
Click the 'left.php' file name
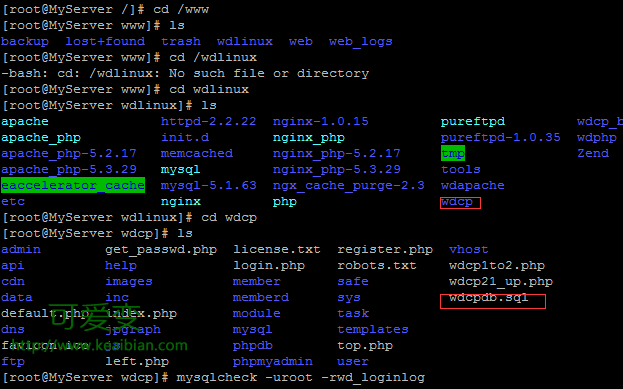point(137,362)
